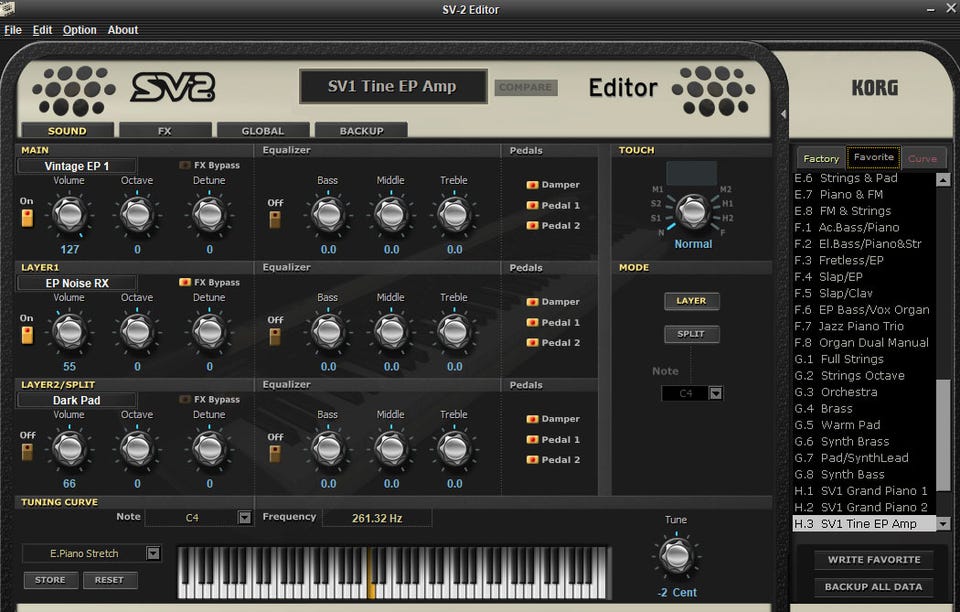Click the LAYER1 Equalizer Middle knob
This screenshot has height=612, width=960.
point(391,331)
